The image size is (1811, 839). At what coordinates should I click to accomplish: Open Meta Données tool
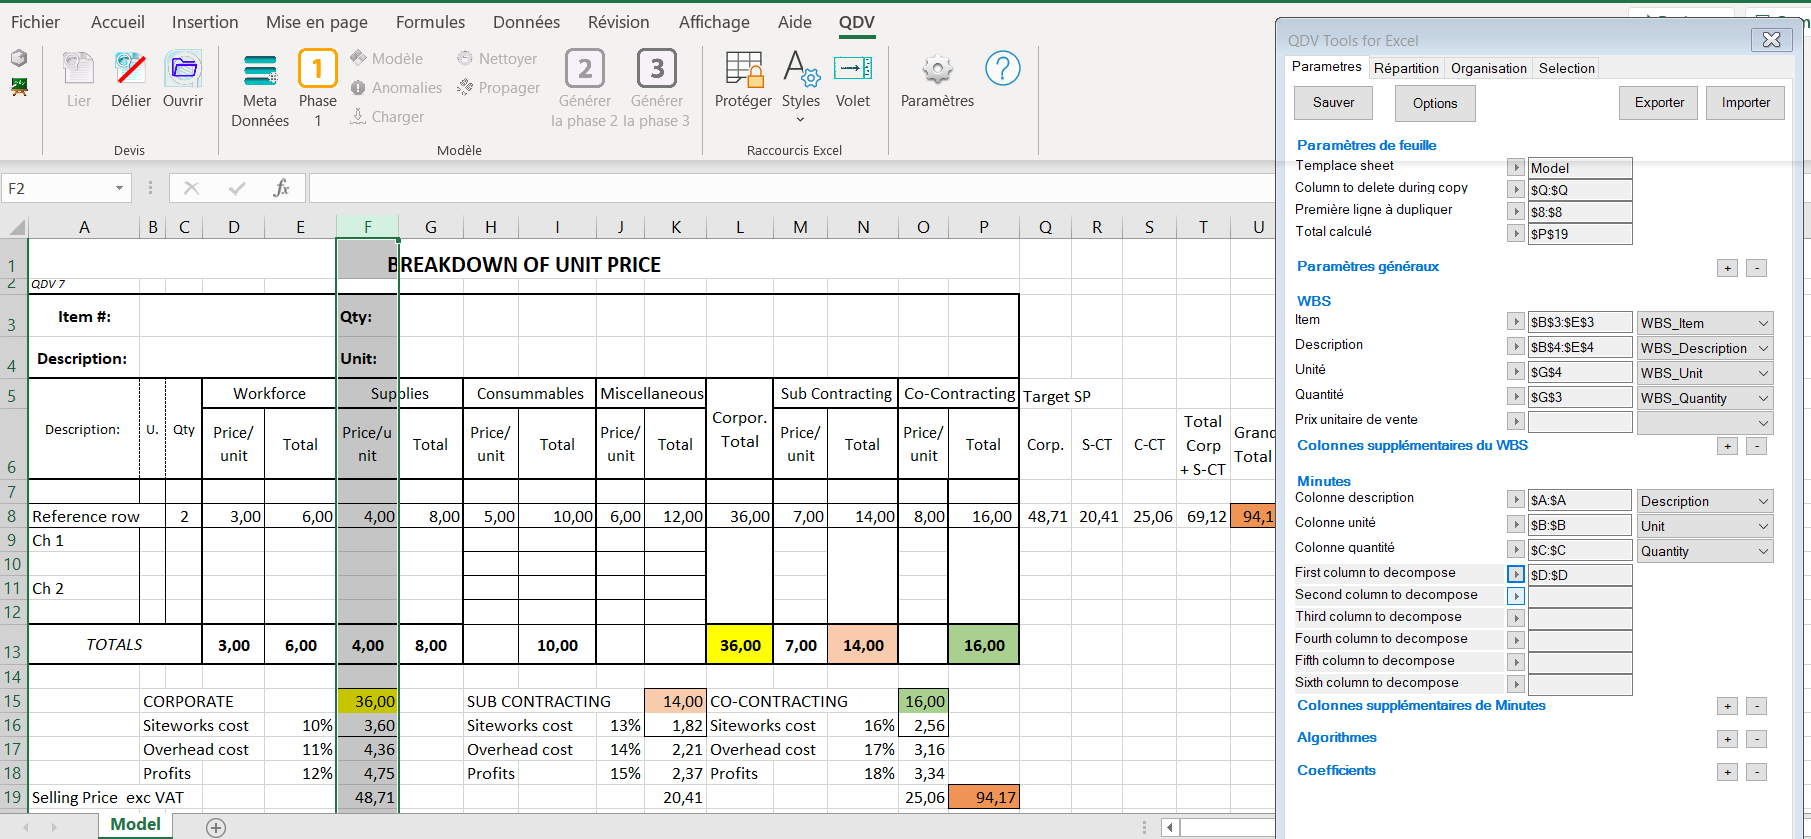tap(260, 72)
